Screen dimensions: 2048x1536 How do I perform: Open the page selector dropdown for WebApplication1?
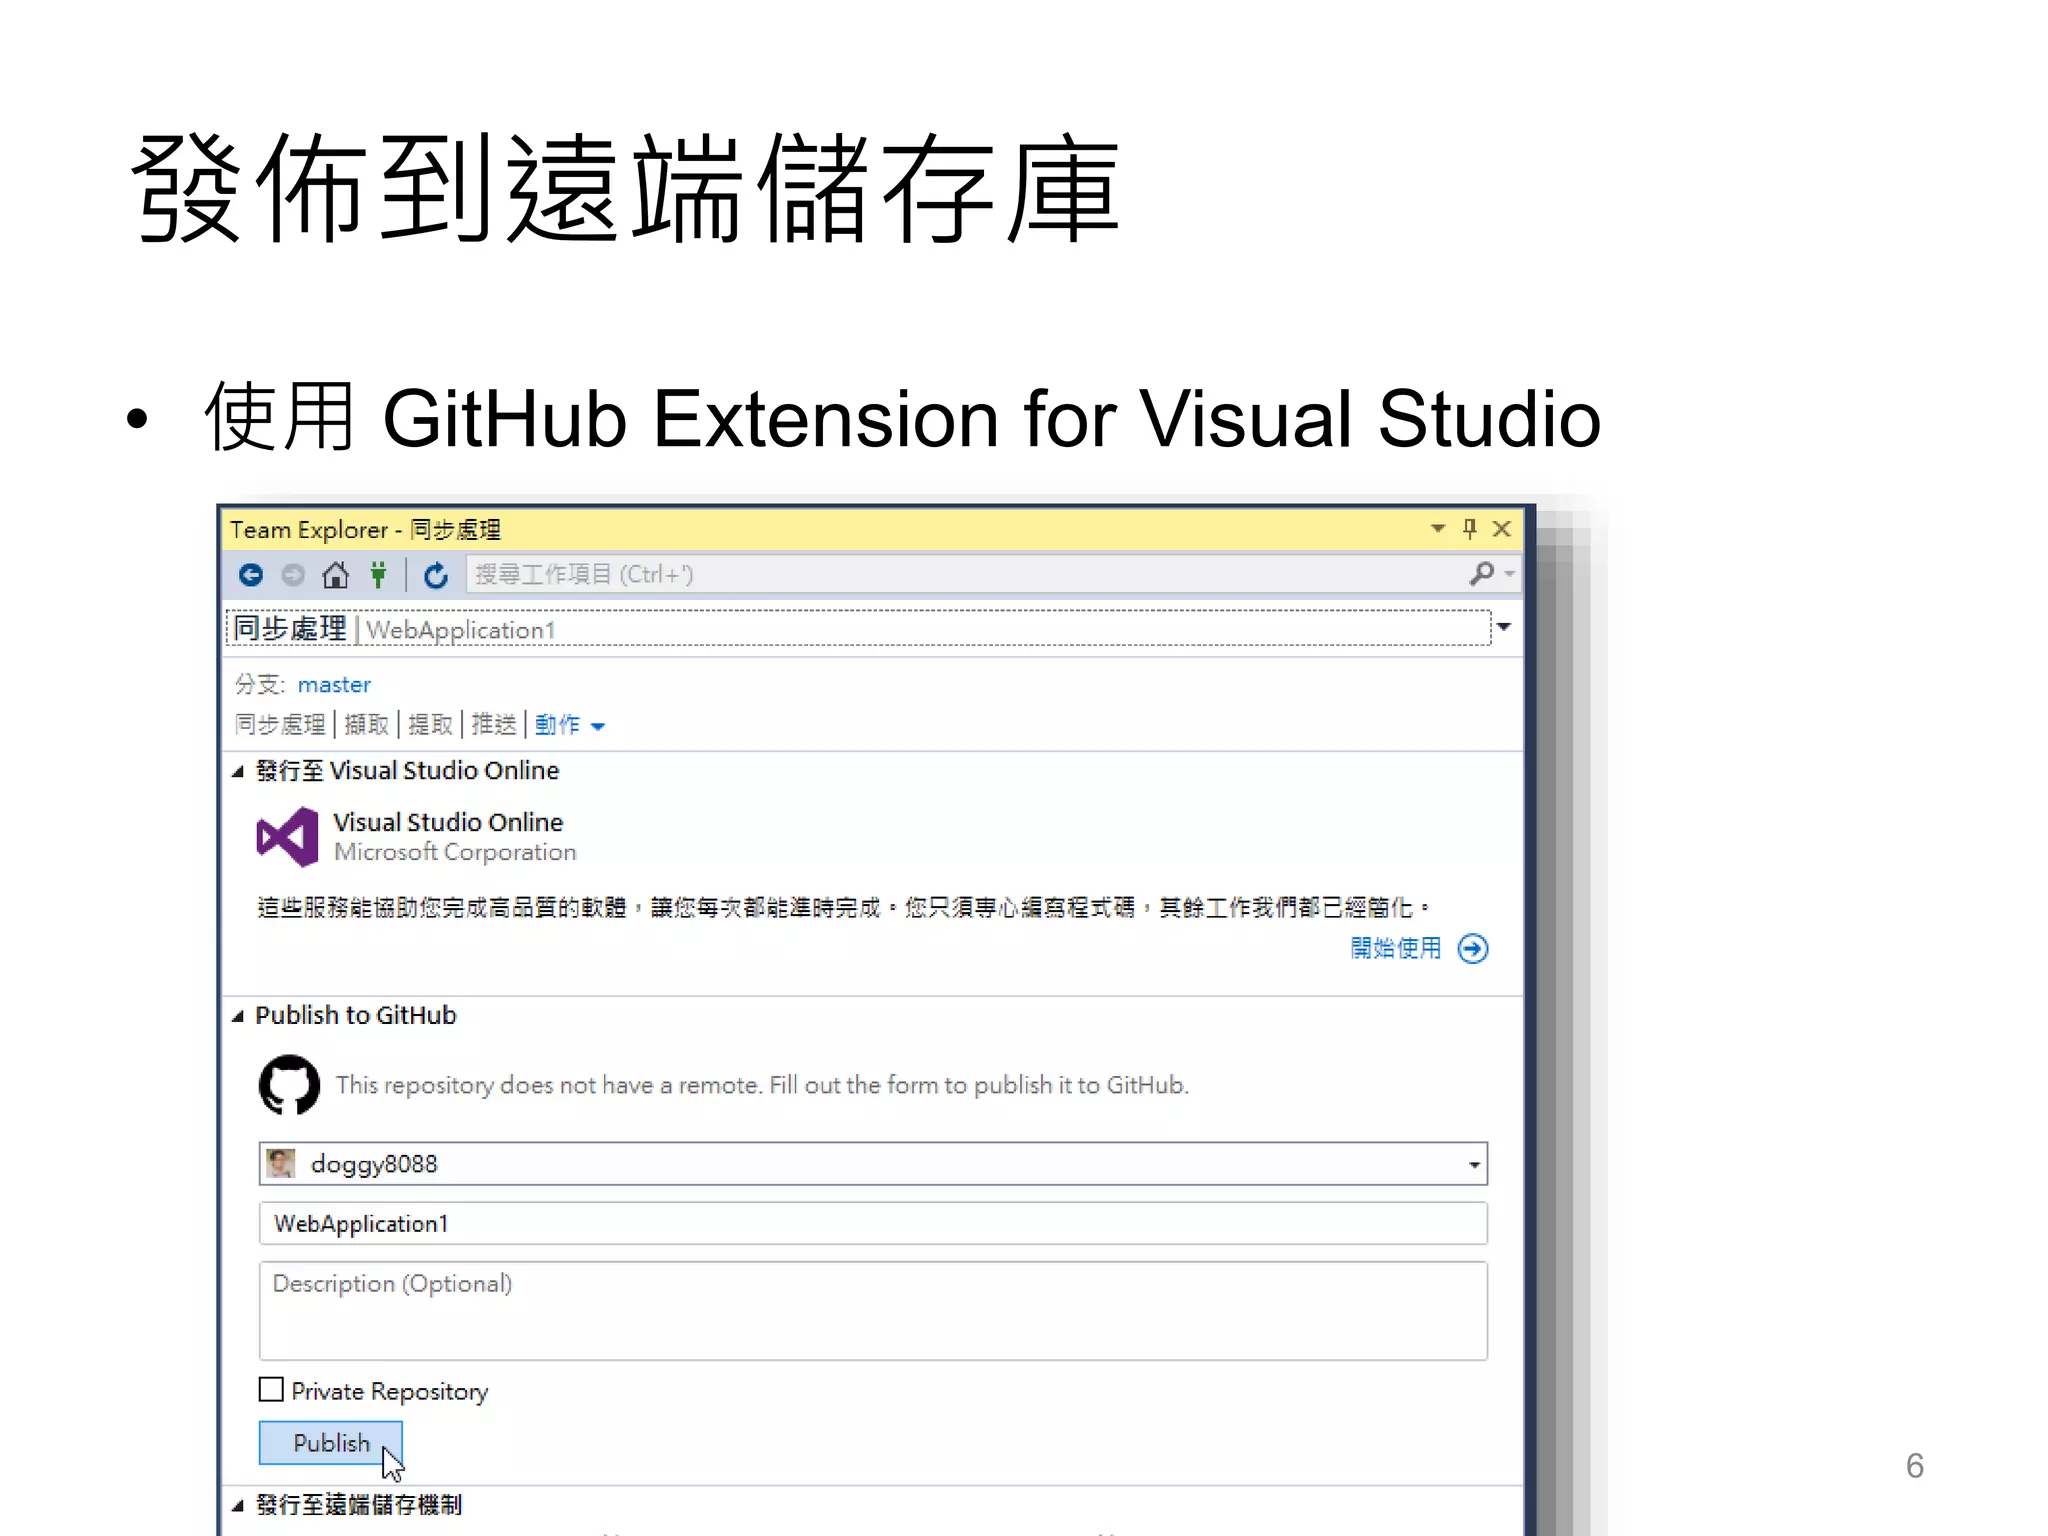tap(1504, 627)
